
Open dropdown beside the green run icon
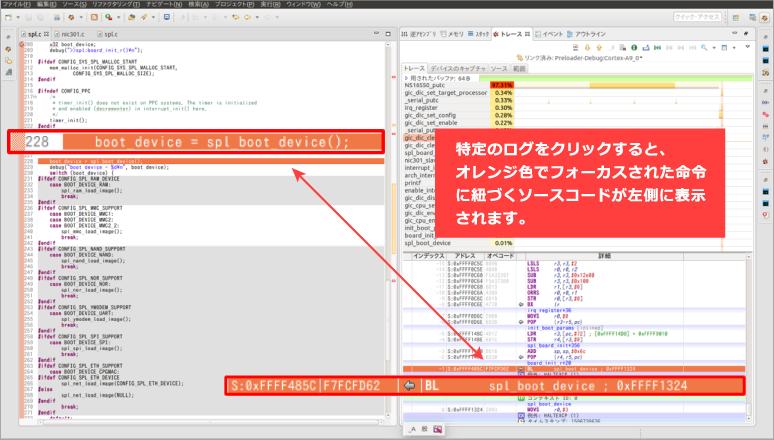[118, 18]
